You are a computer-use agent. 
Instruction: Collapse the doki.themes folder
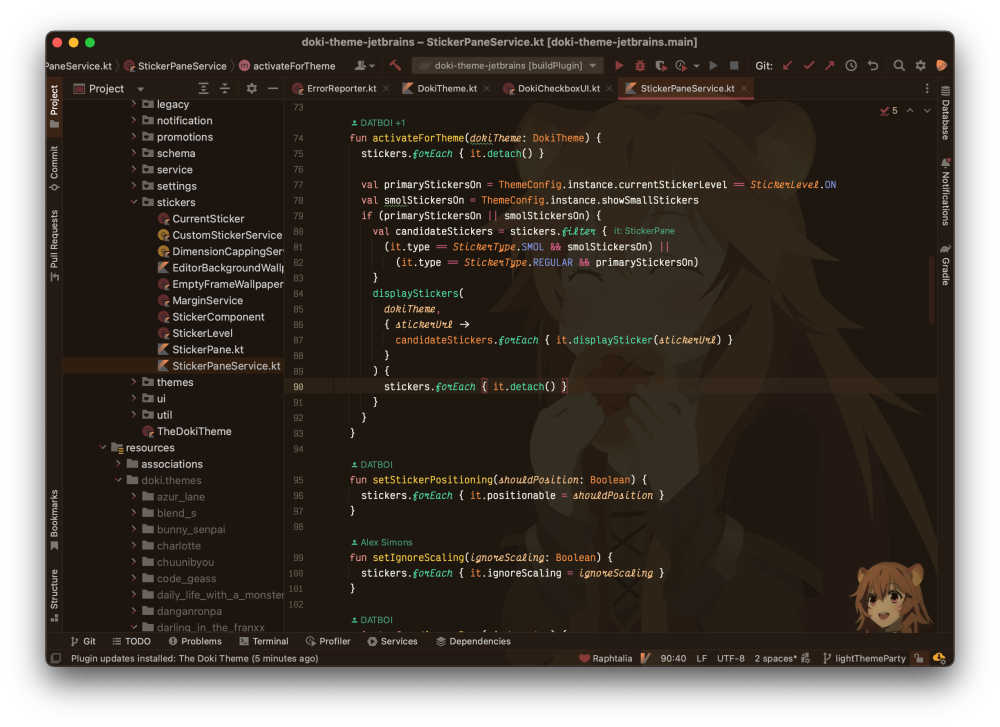[119, 480]
